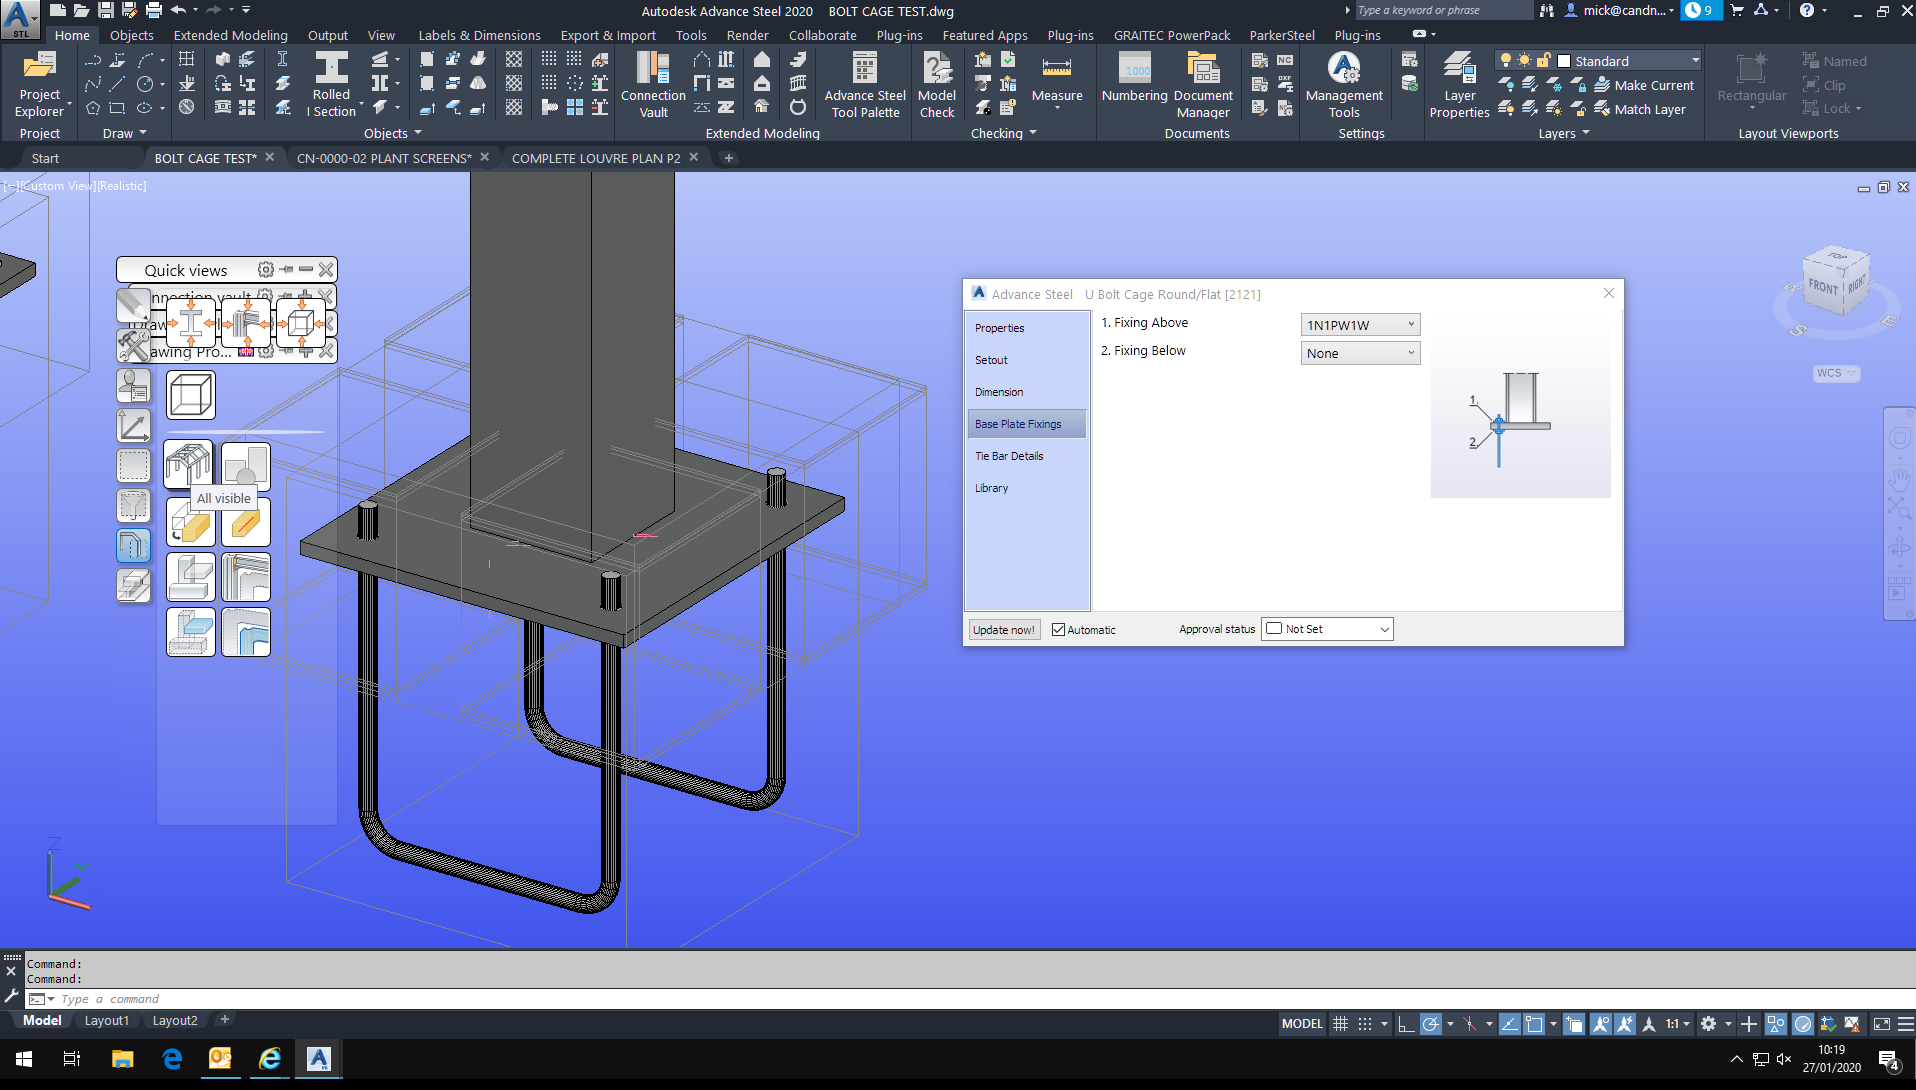Uncheck the Automatic checkbox in the dialog
The height and width of the screenshot is (1090, 1916).
click(1058, 629)
